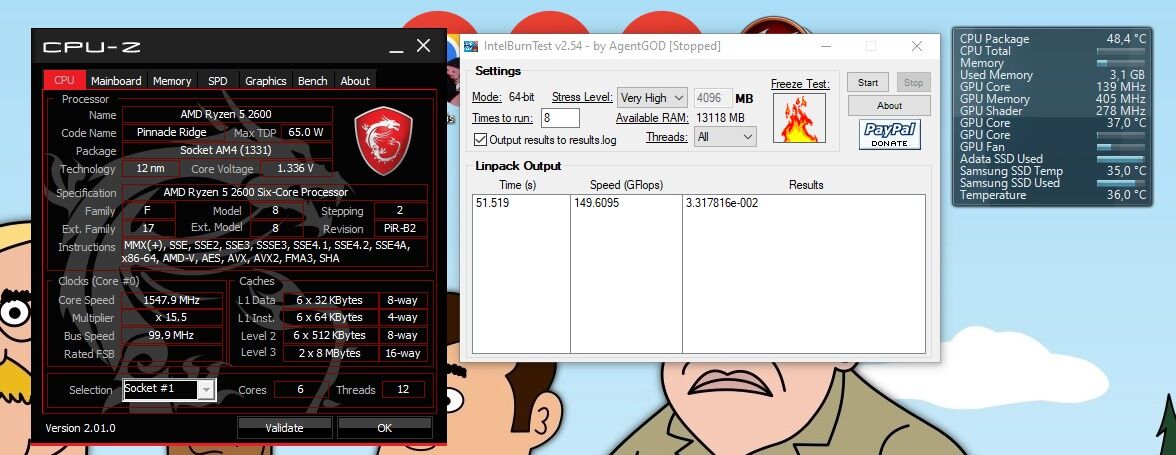
Task: Open the Threads dropdown set to All
Action: click(x=725, y=136)
